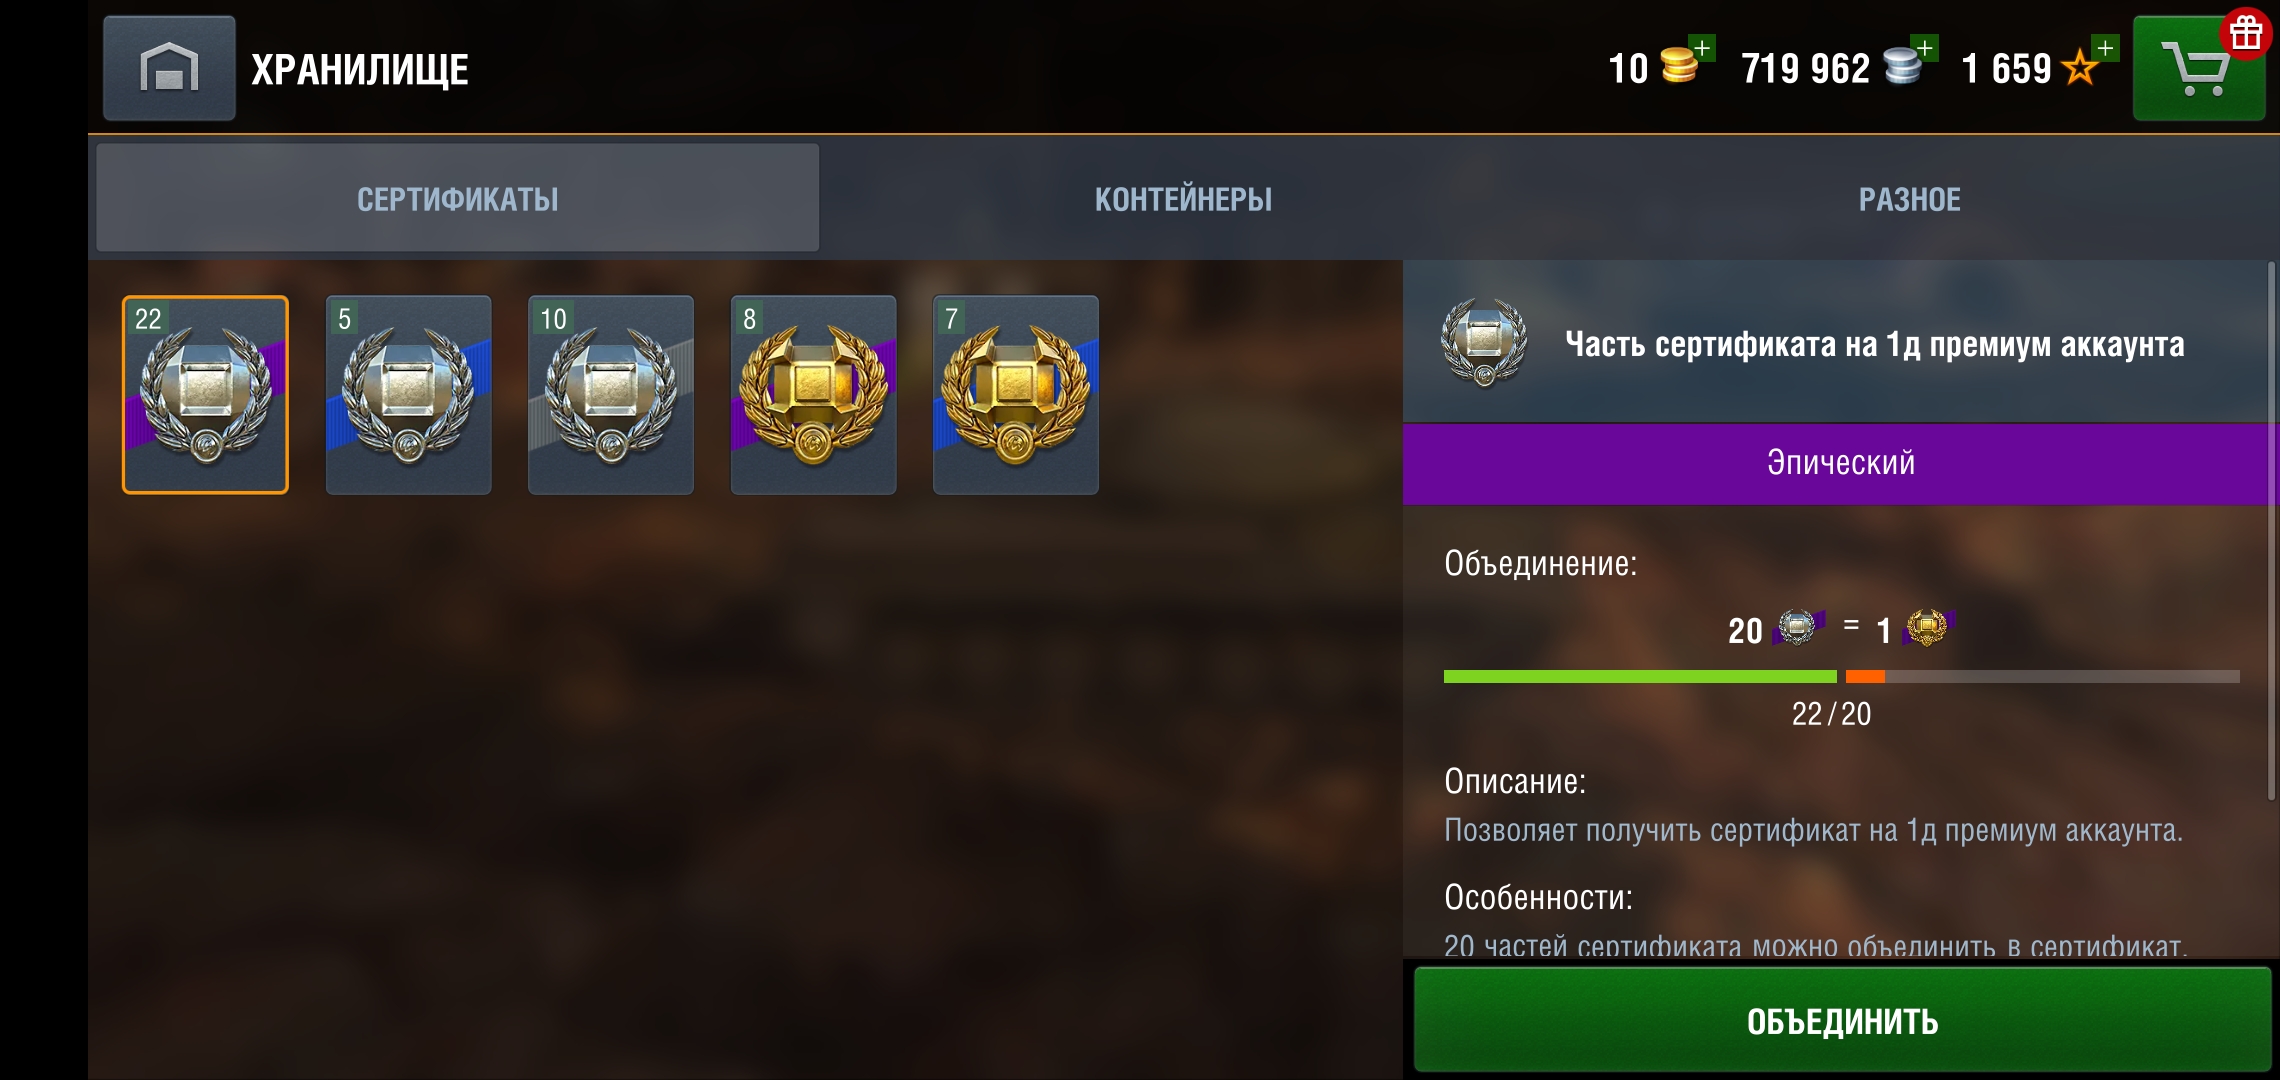2280x1080 pixels.
Task: Add credits via plus next to silver
Action: pyautogui.click(x=1925, y=48)
